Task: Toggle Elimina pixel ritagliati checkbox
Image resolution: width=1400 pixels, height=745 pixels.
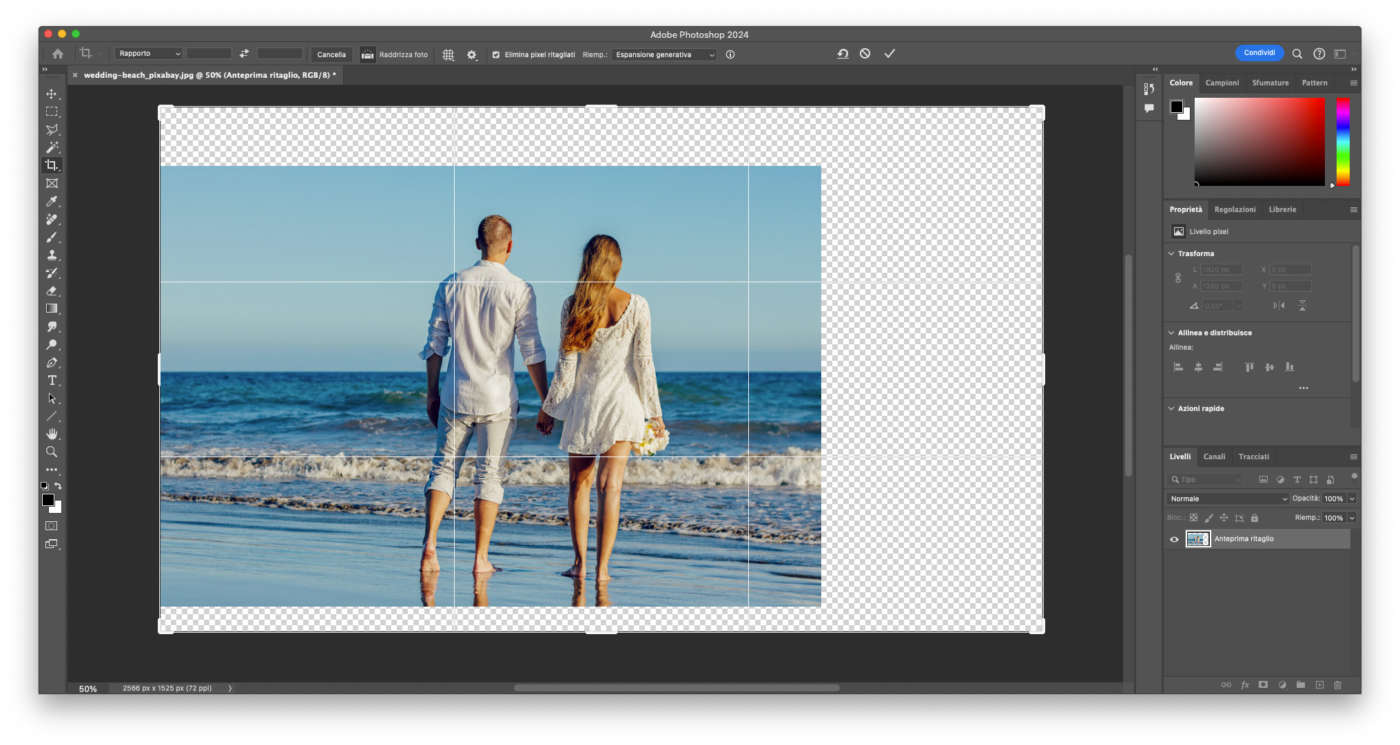Action: [496, 54]
